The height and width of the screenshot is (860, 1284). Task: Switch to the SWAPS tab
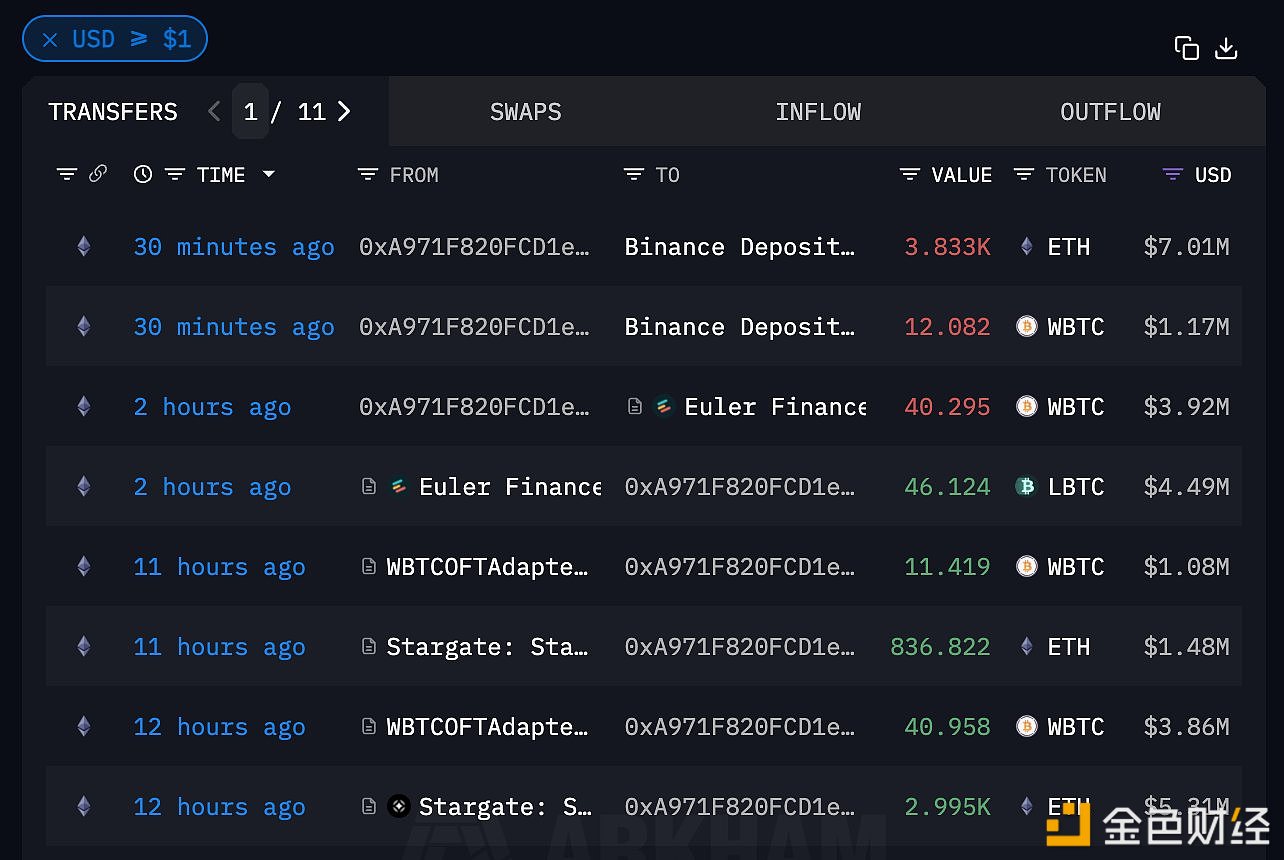click(x=525, y=111)
